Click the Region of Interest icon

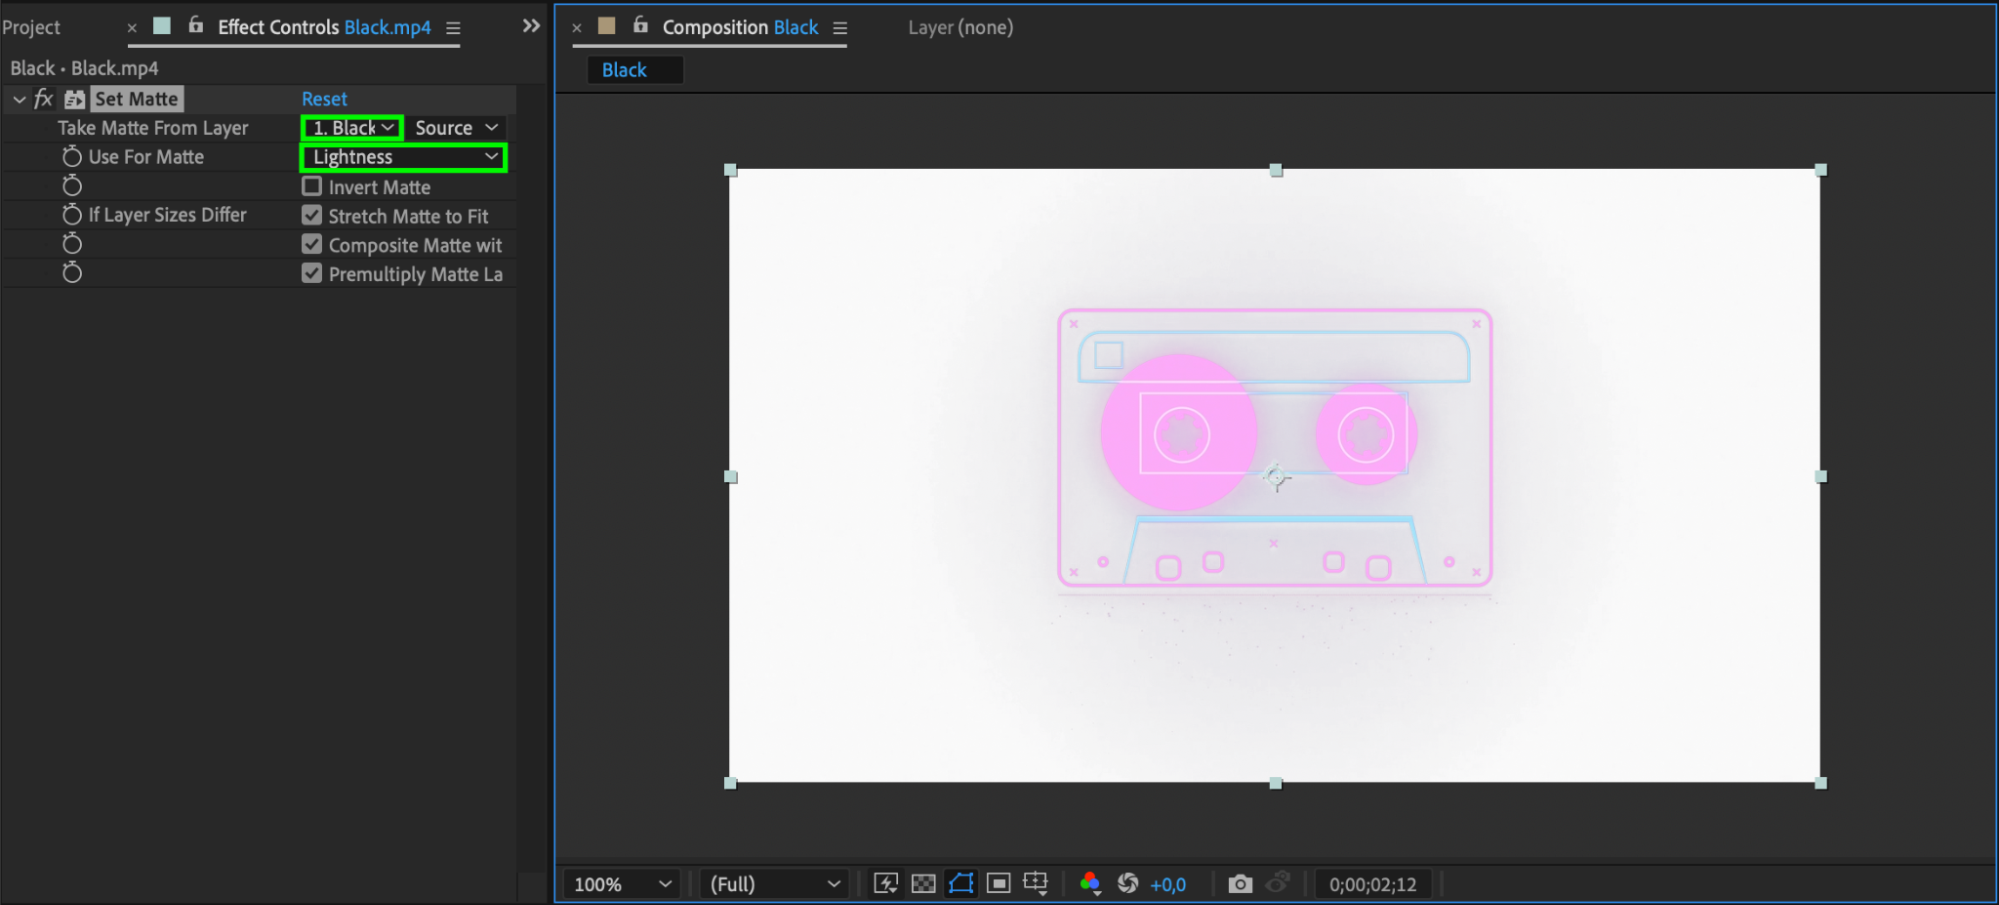998,883
